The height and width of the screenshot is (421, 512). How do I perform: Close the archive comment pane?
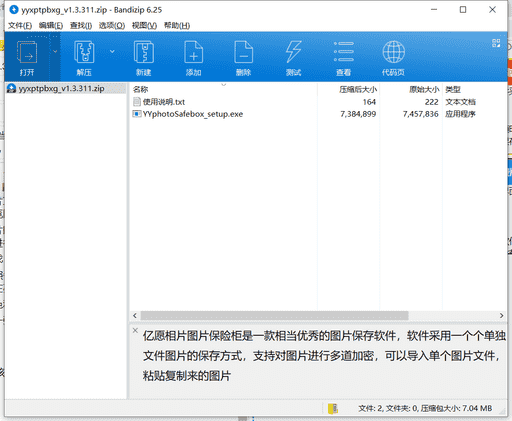135,330
